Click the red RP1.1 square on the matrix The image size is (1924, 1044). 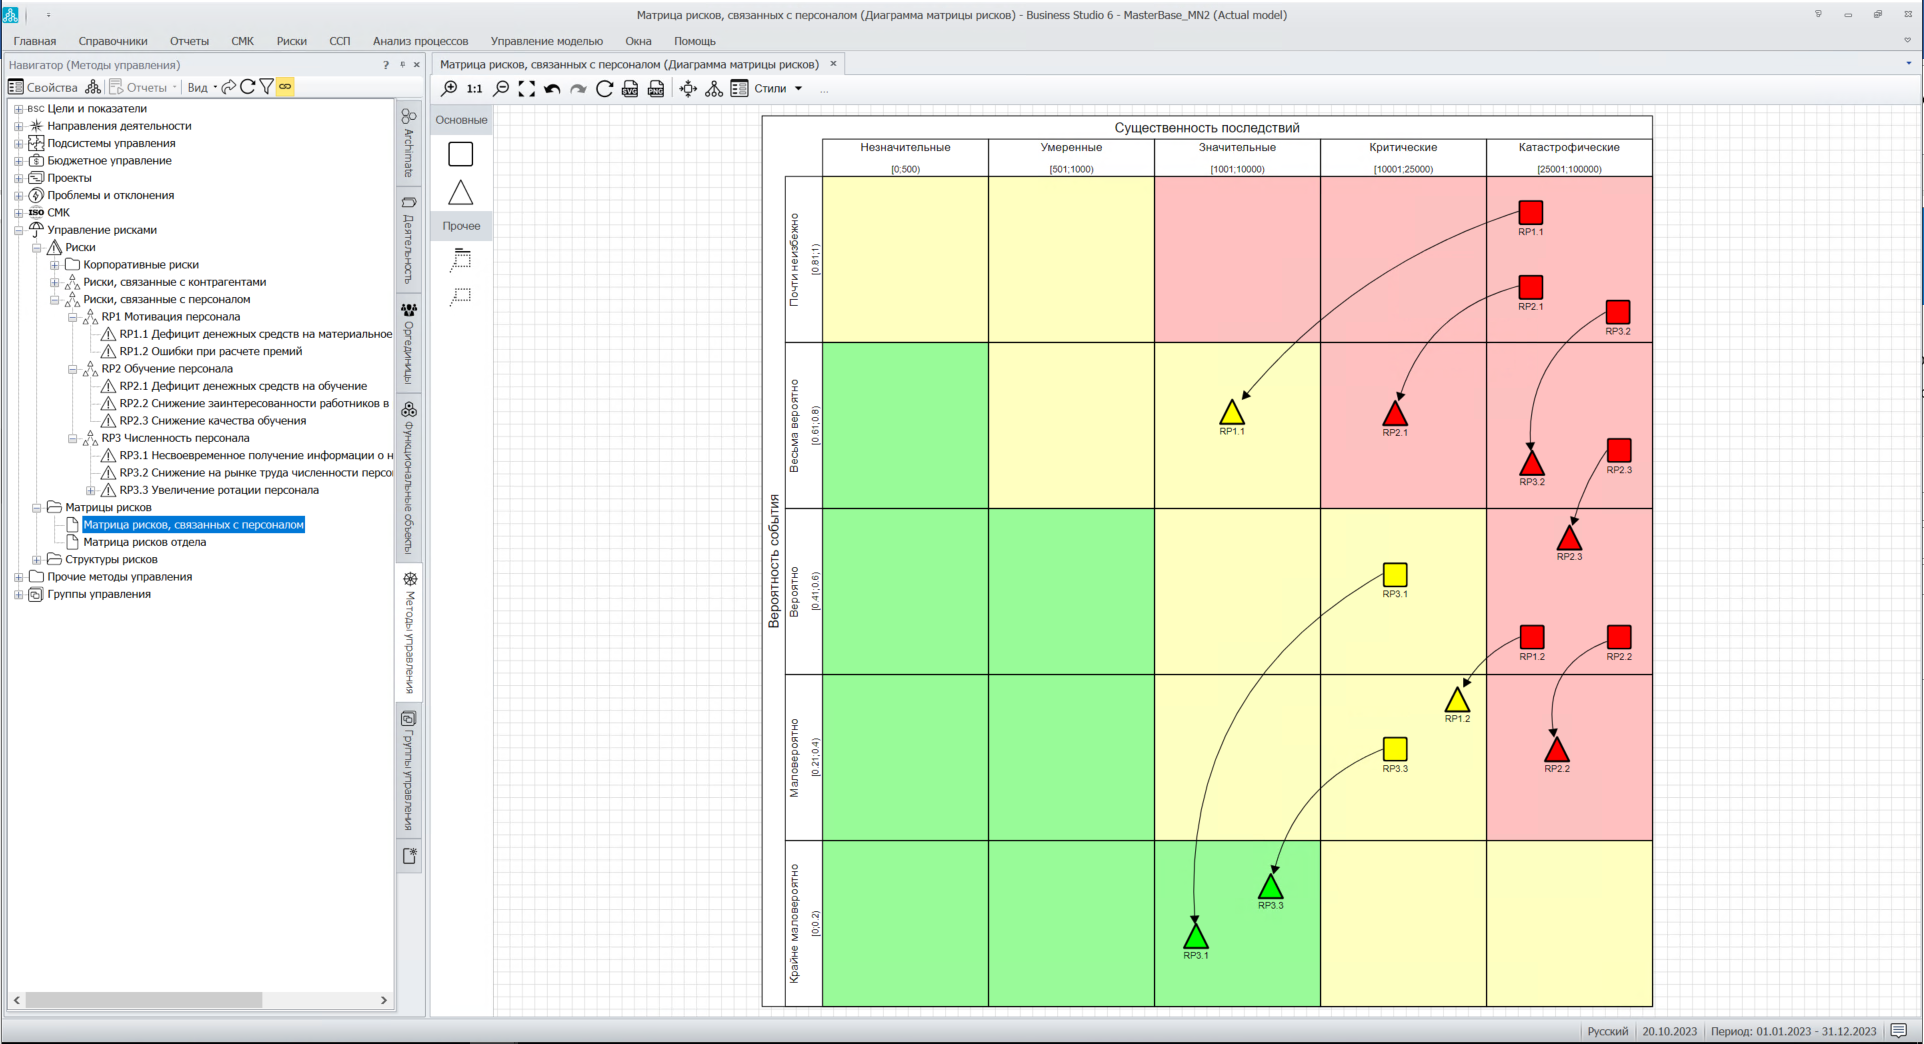pyautogui.click(x=1530, y=212)
